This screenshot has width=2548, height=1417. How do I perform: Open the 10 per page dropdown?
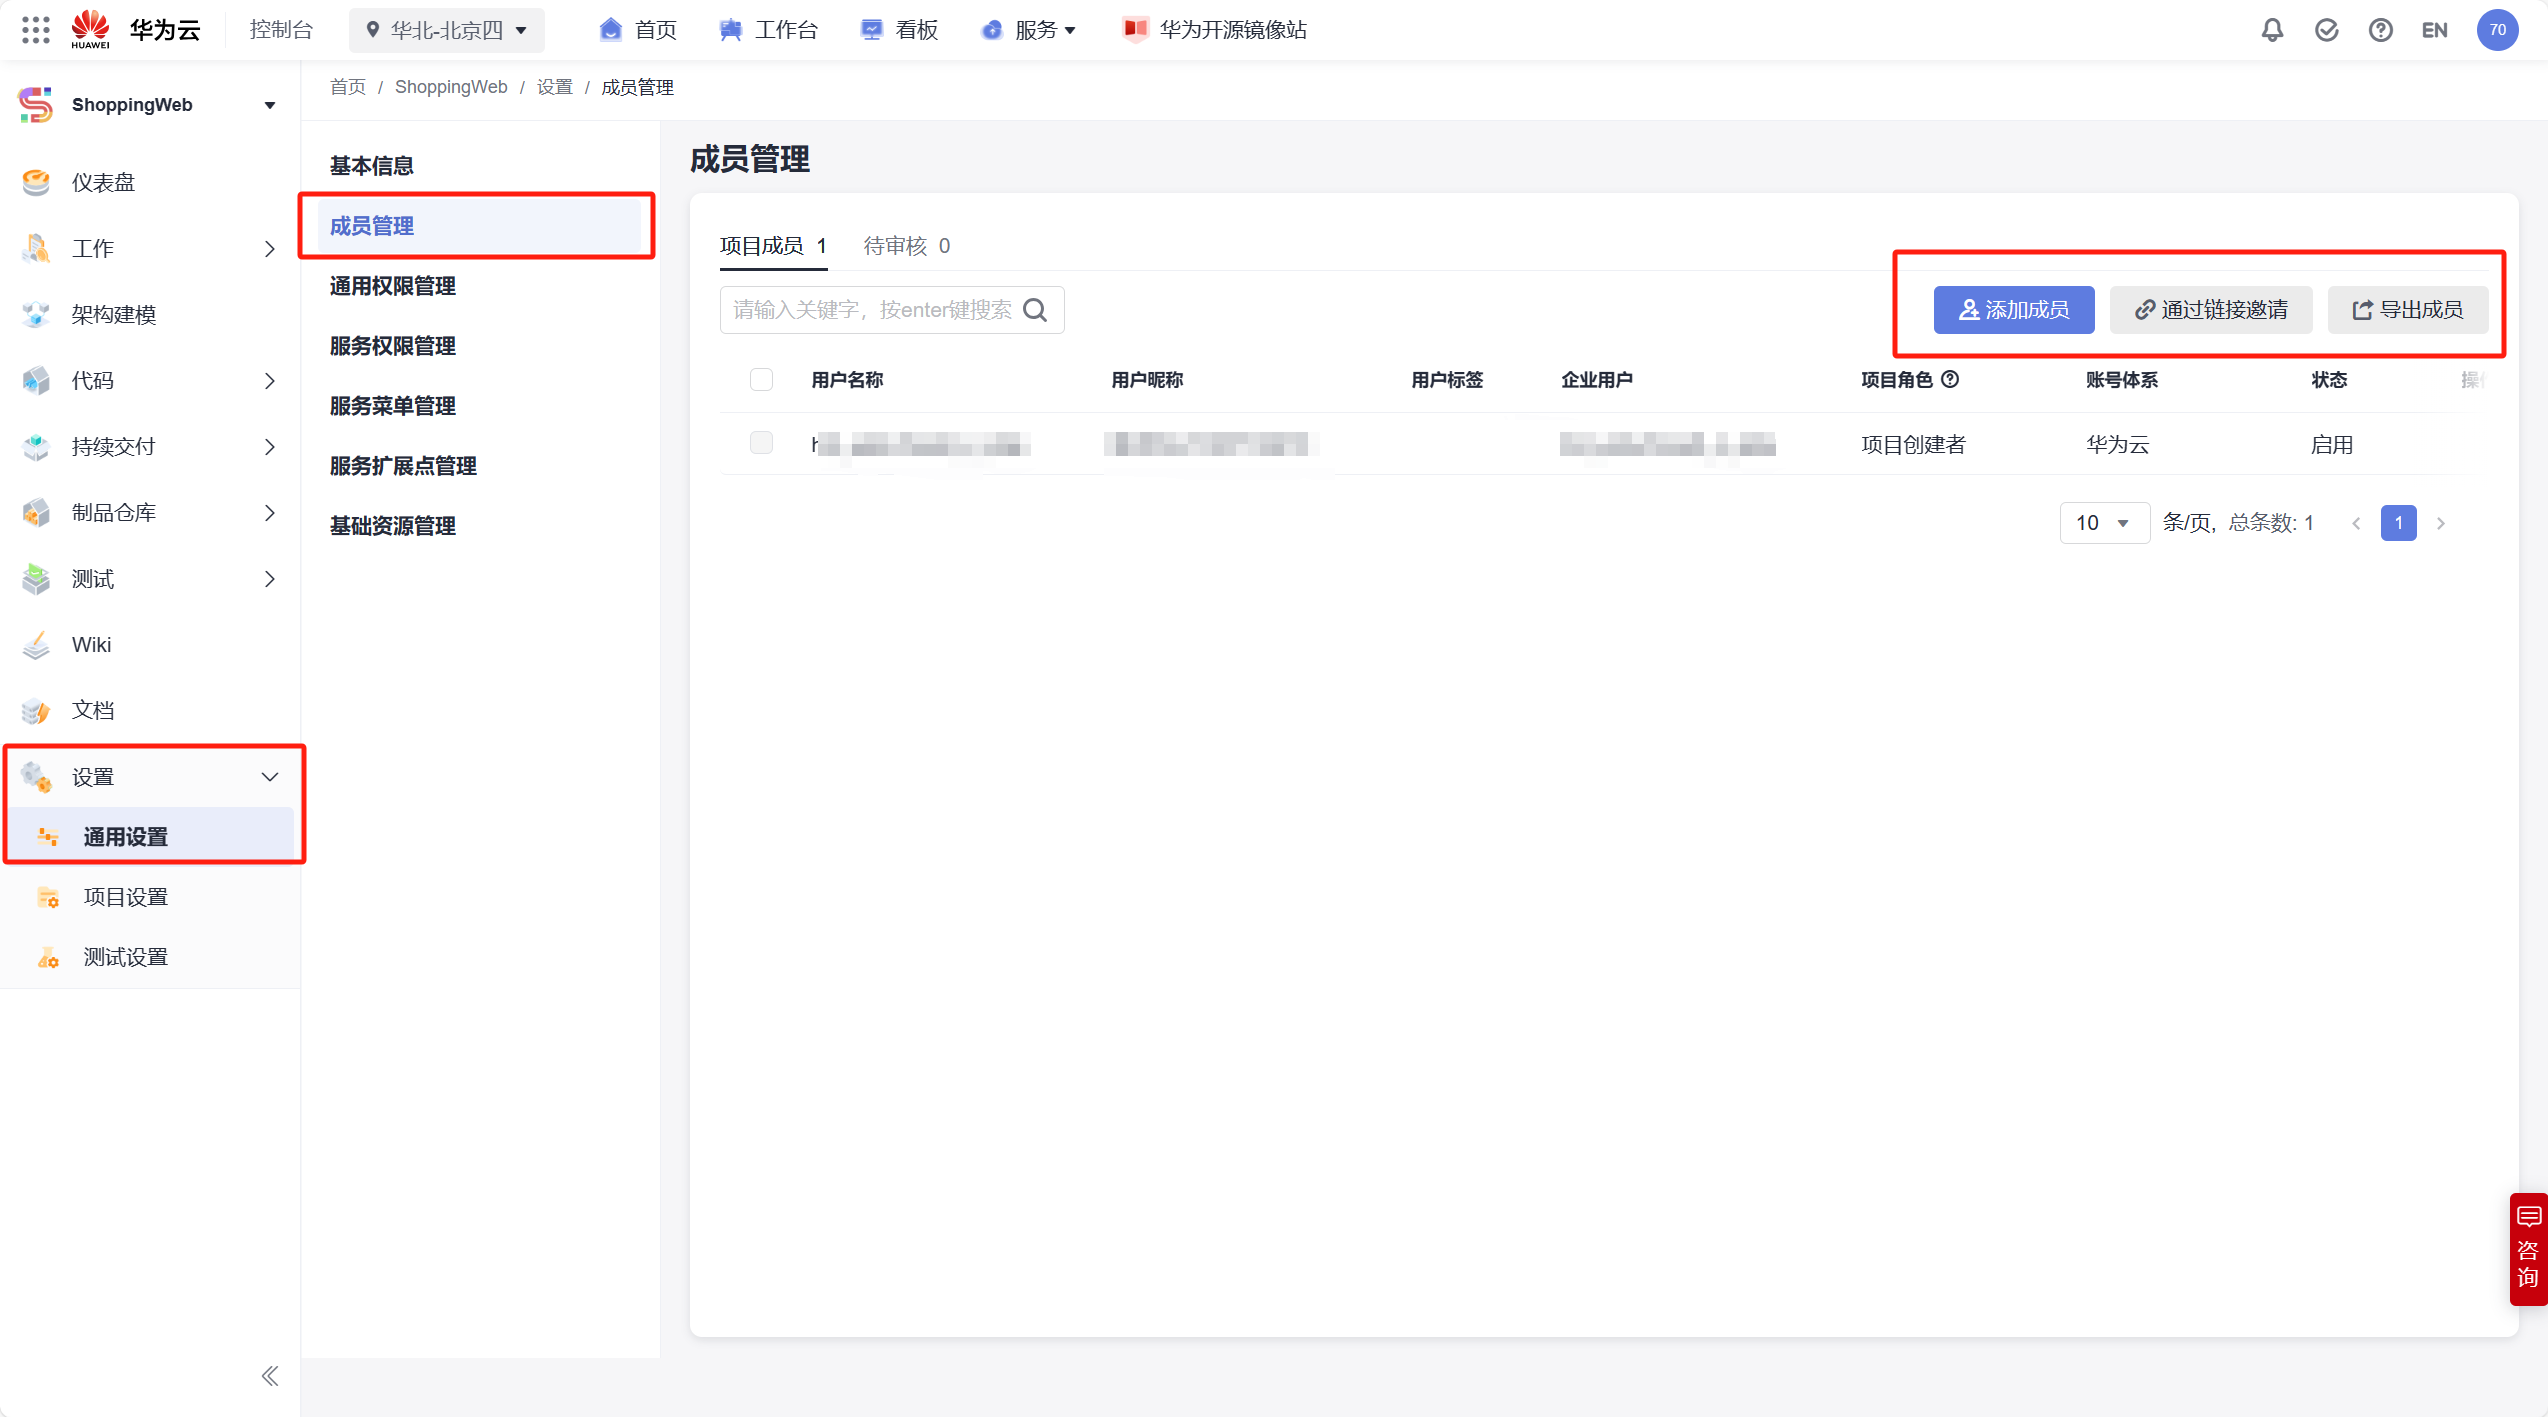click(x=2103, y=523)
